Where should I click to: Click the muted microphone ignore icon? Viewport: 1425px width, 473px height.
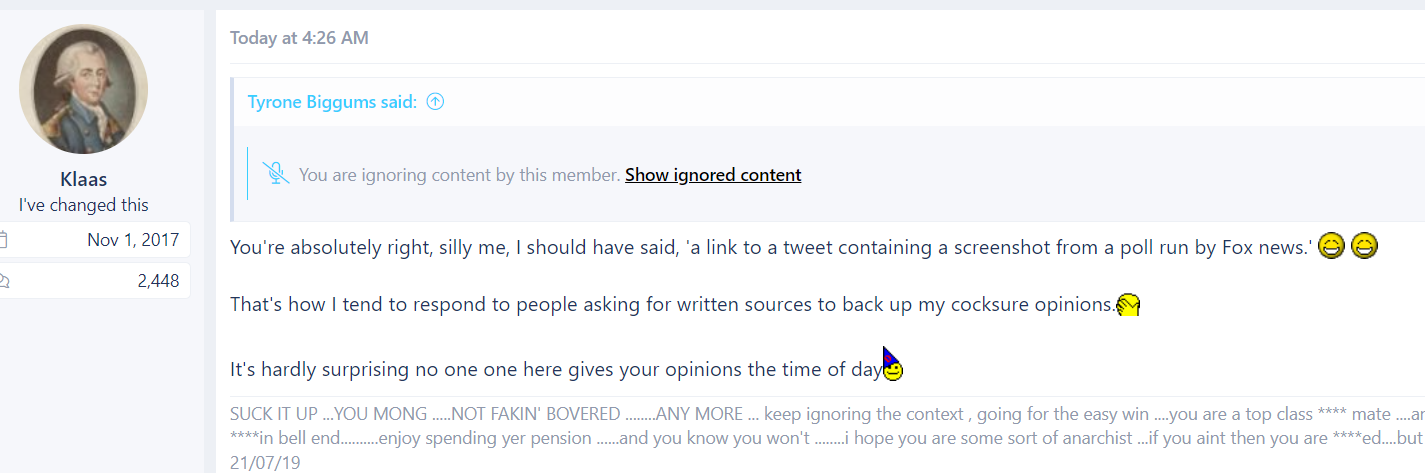click(x=276, y=174)
